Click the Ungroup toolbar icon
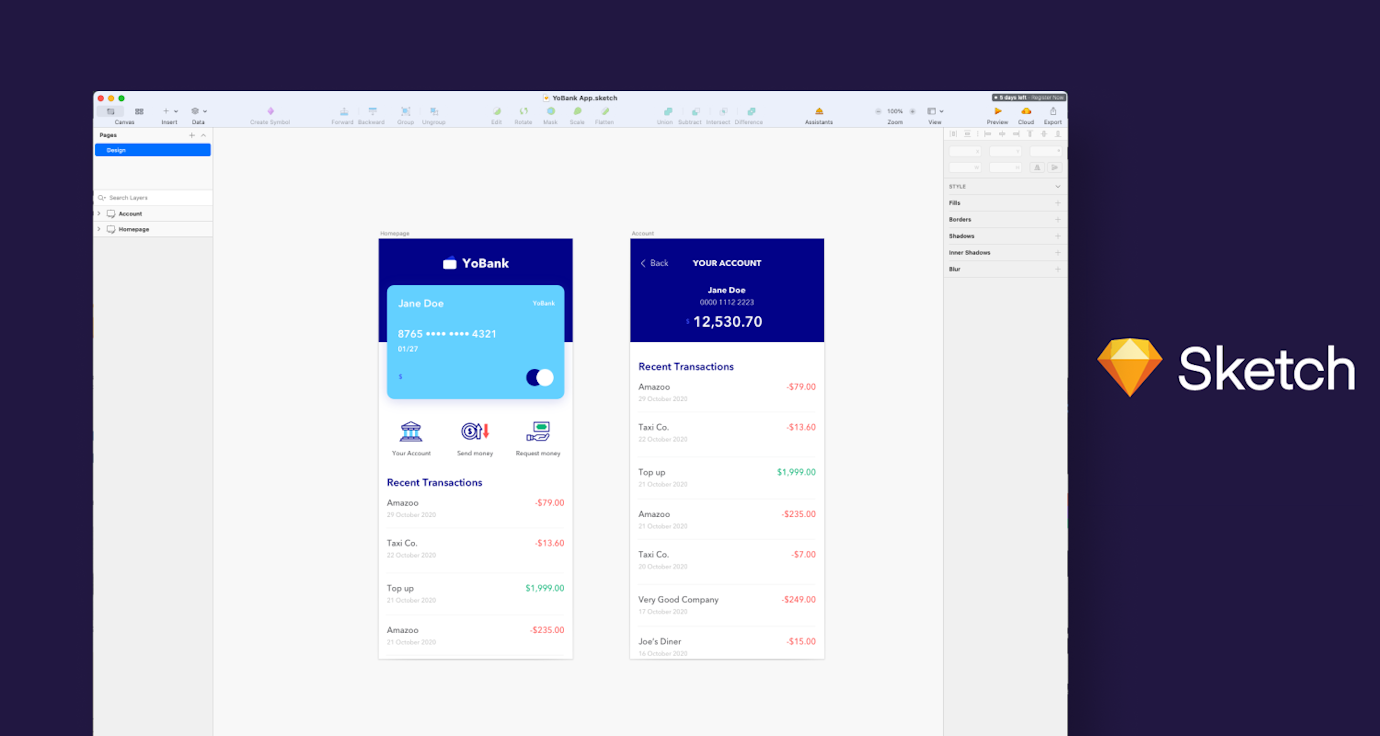 (x=434, y=112)
